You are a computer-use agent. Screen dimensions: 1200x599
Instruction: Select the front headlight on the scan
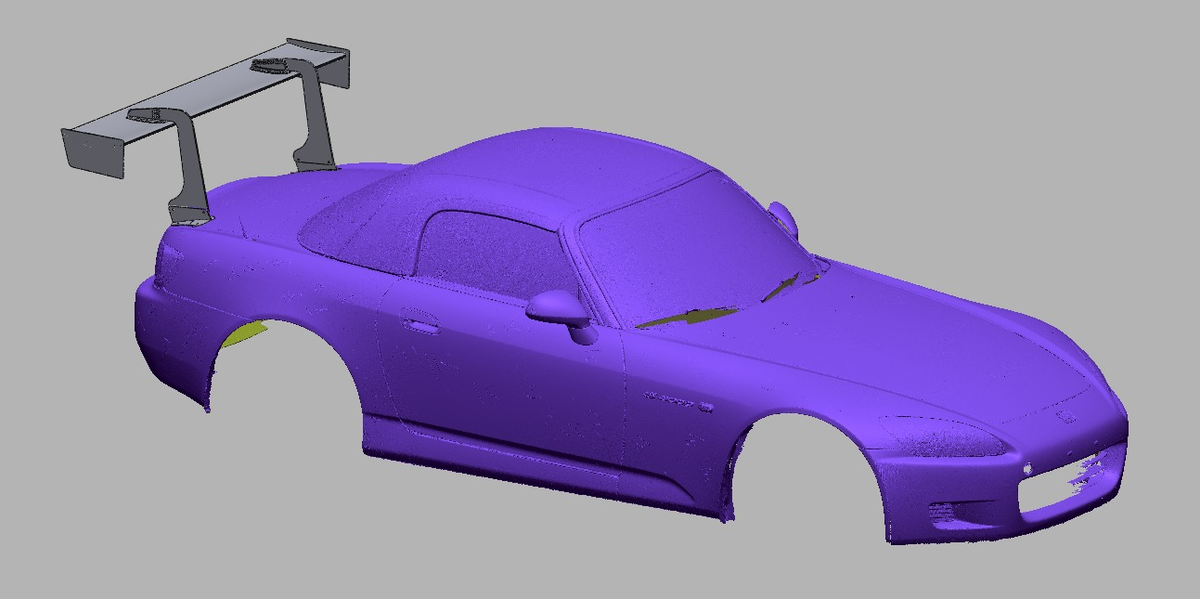pos(944,434)
